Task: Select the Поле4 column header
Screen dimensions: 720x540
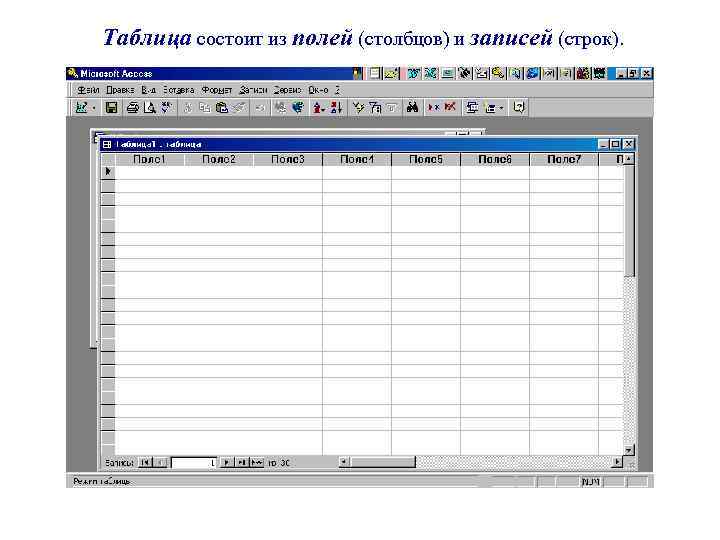Action: point(357,159)
